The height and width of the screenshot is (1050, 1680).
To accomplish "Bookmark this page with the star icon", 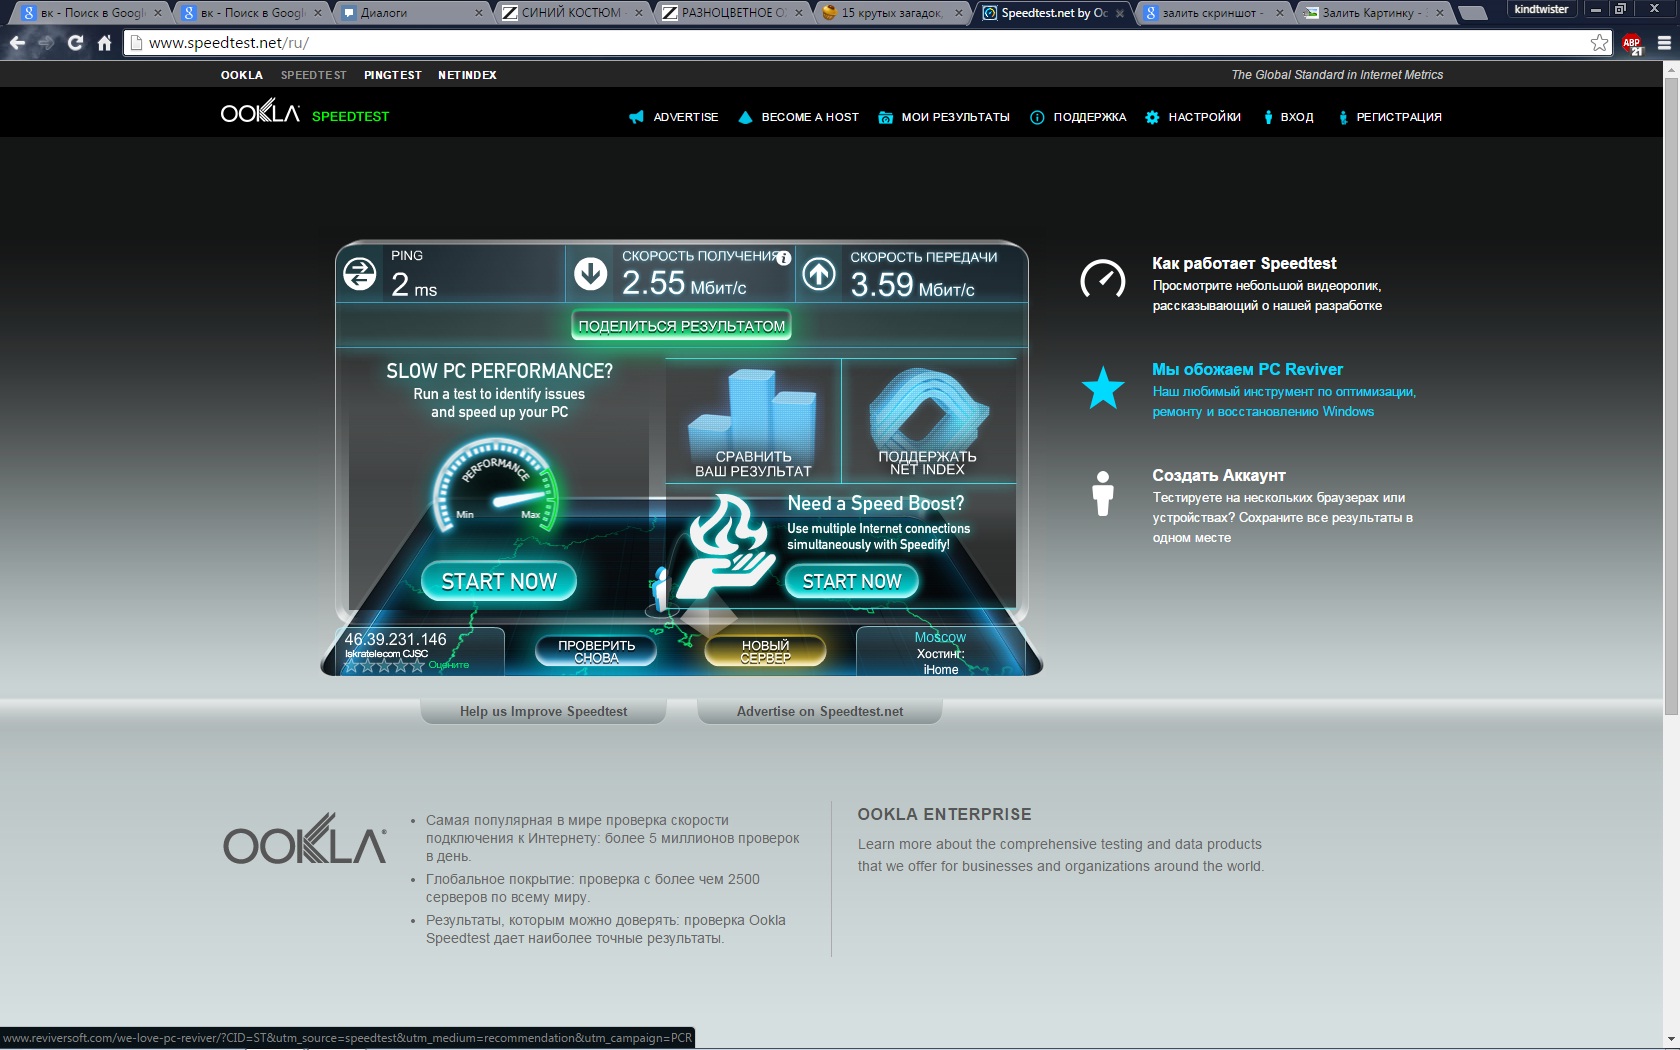I will point(1599,43).
